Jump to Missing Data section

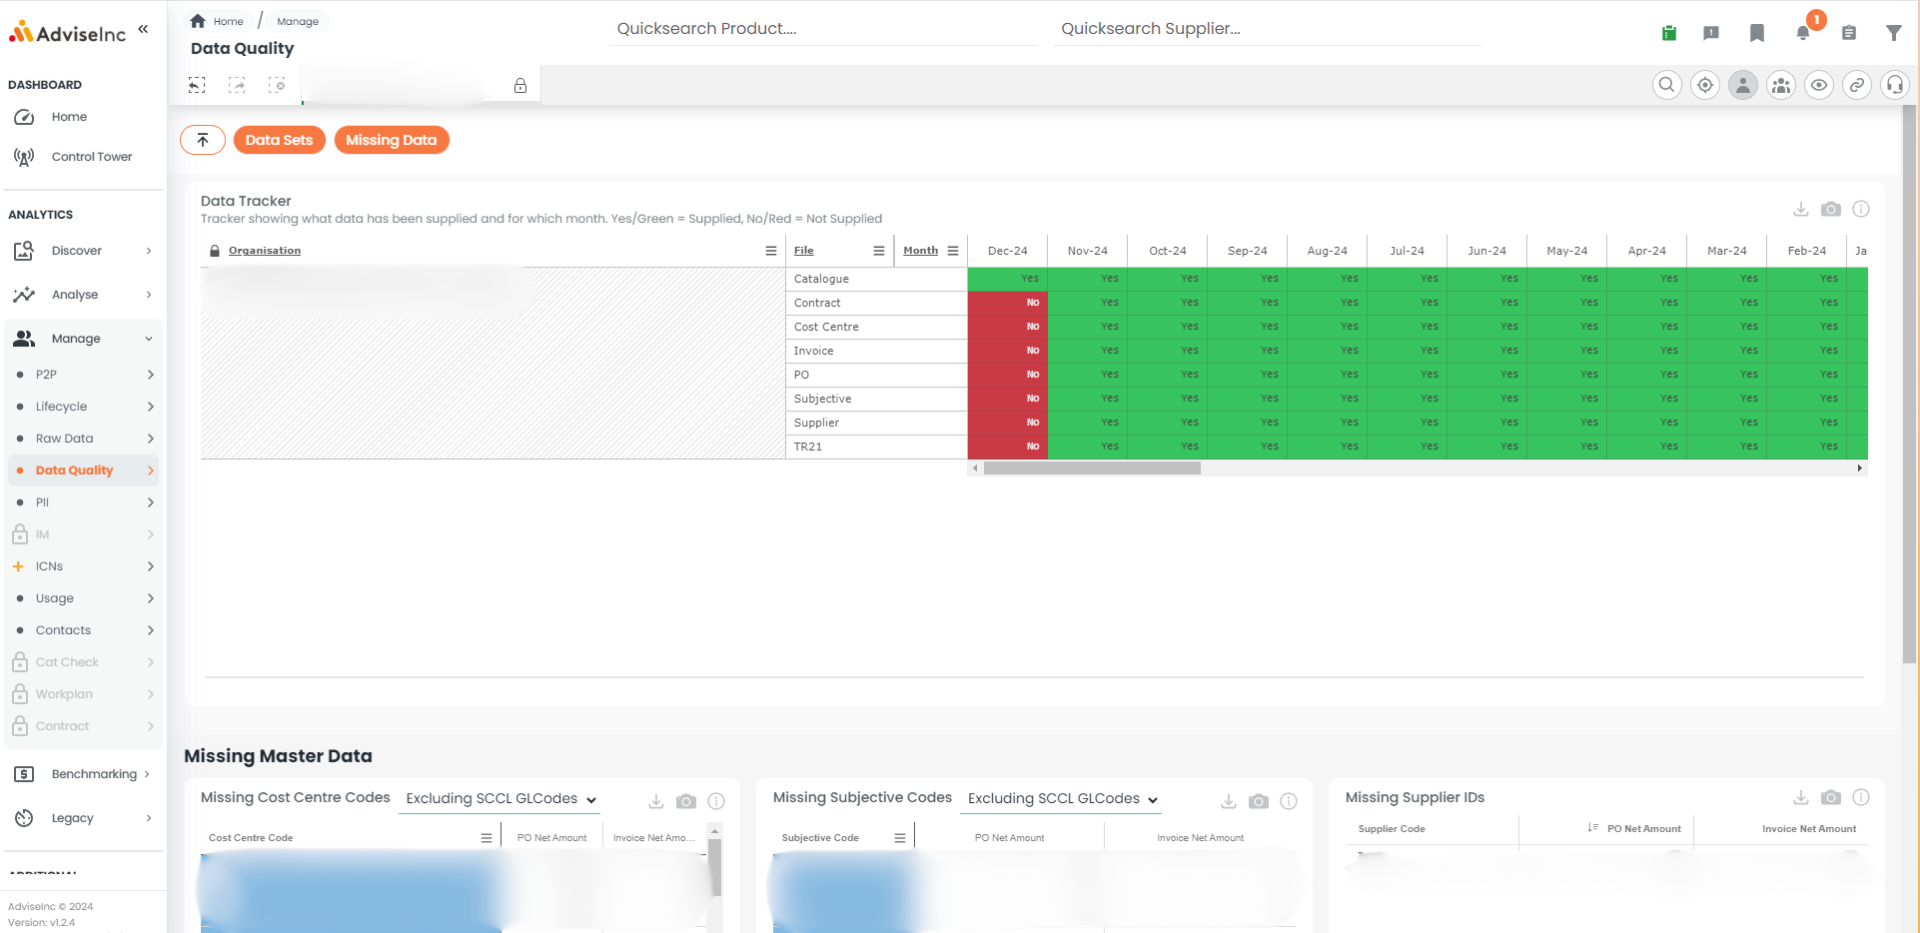click(x=391, y=140)
